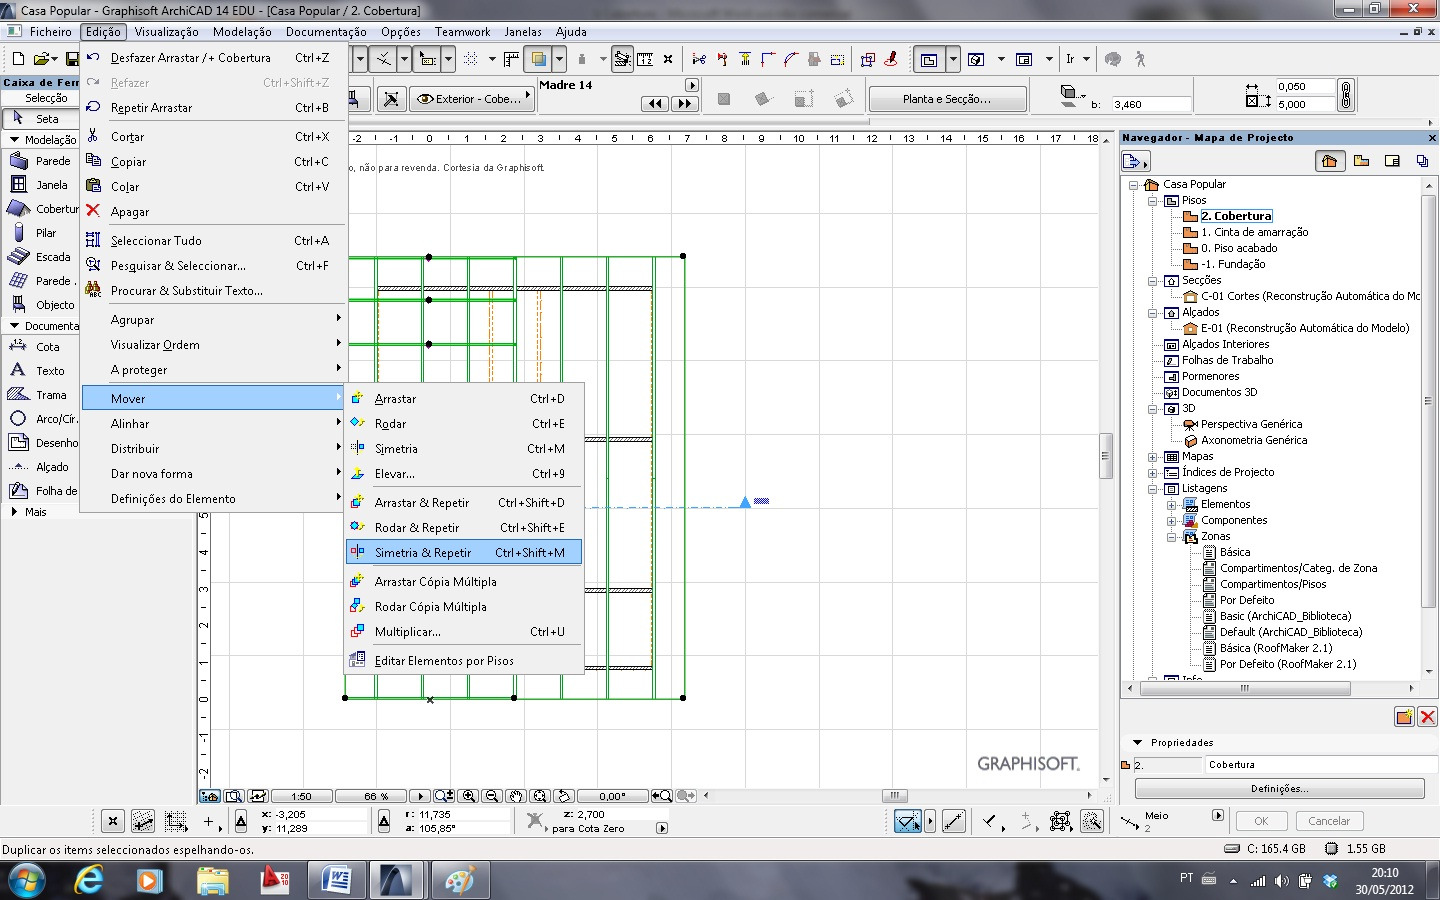
Task: Select the Parede wall tool
Action: click(41, 160)
